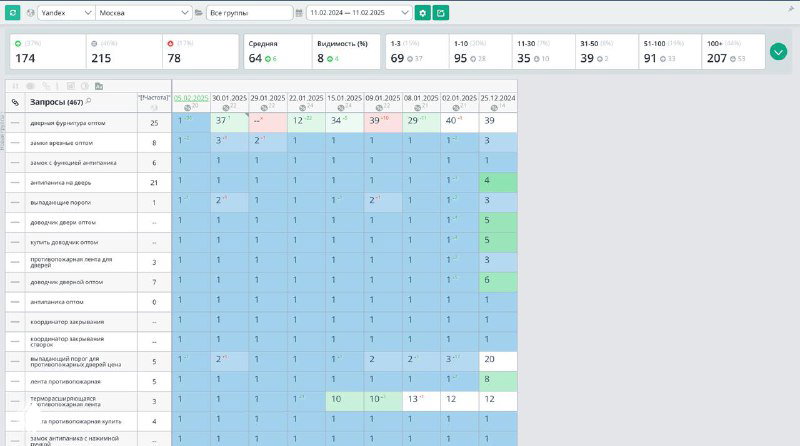This screenshot has height=446, width=800.
Task: Click the link icon in table header
Action: [x=15, y=103]
